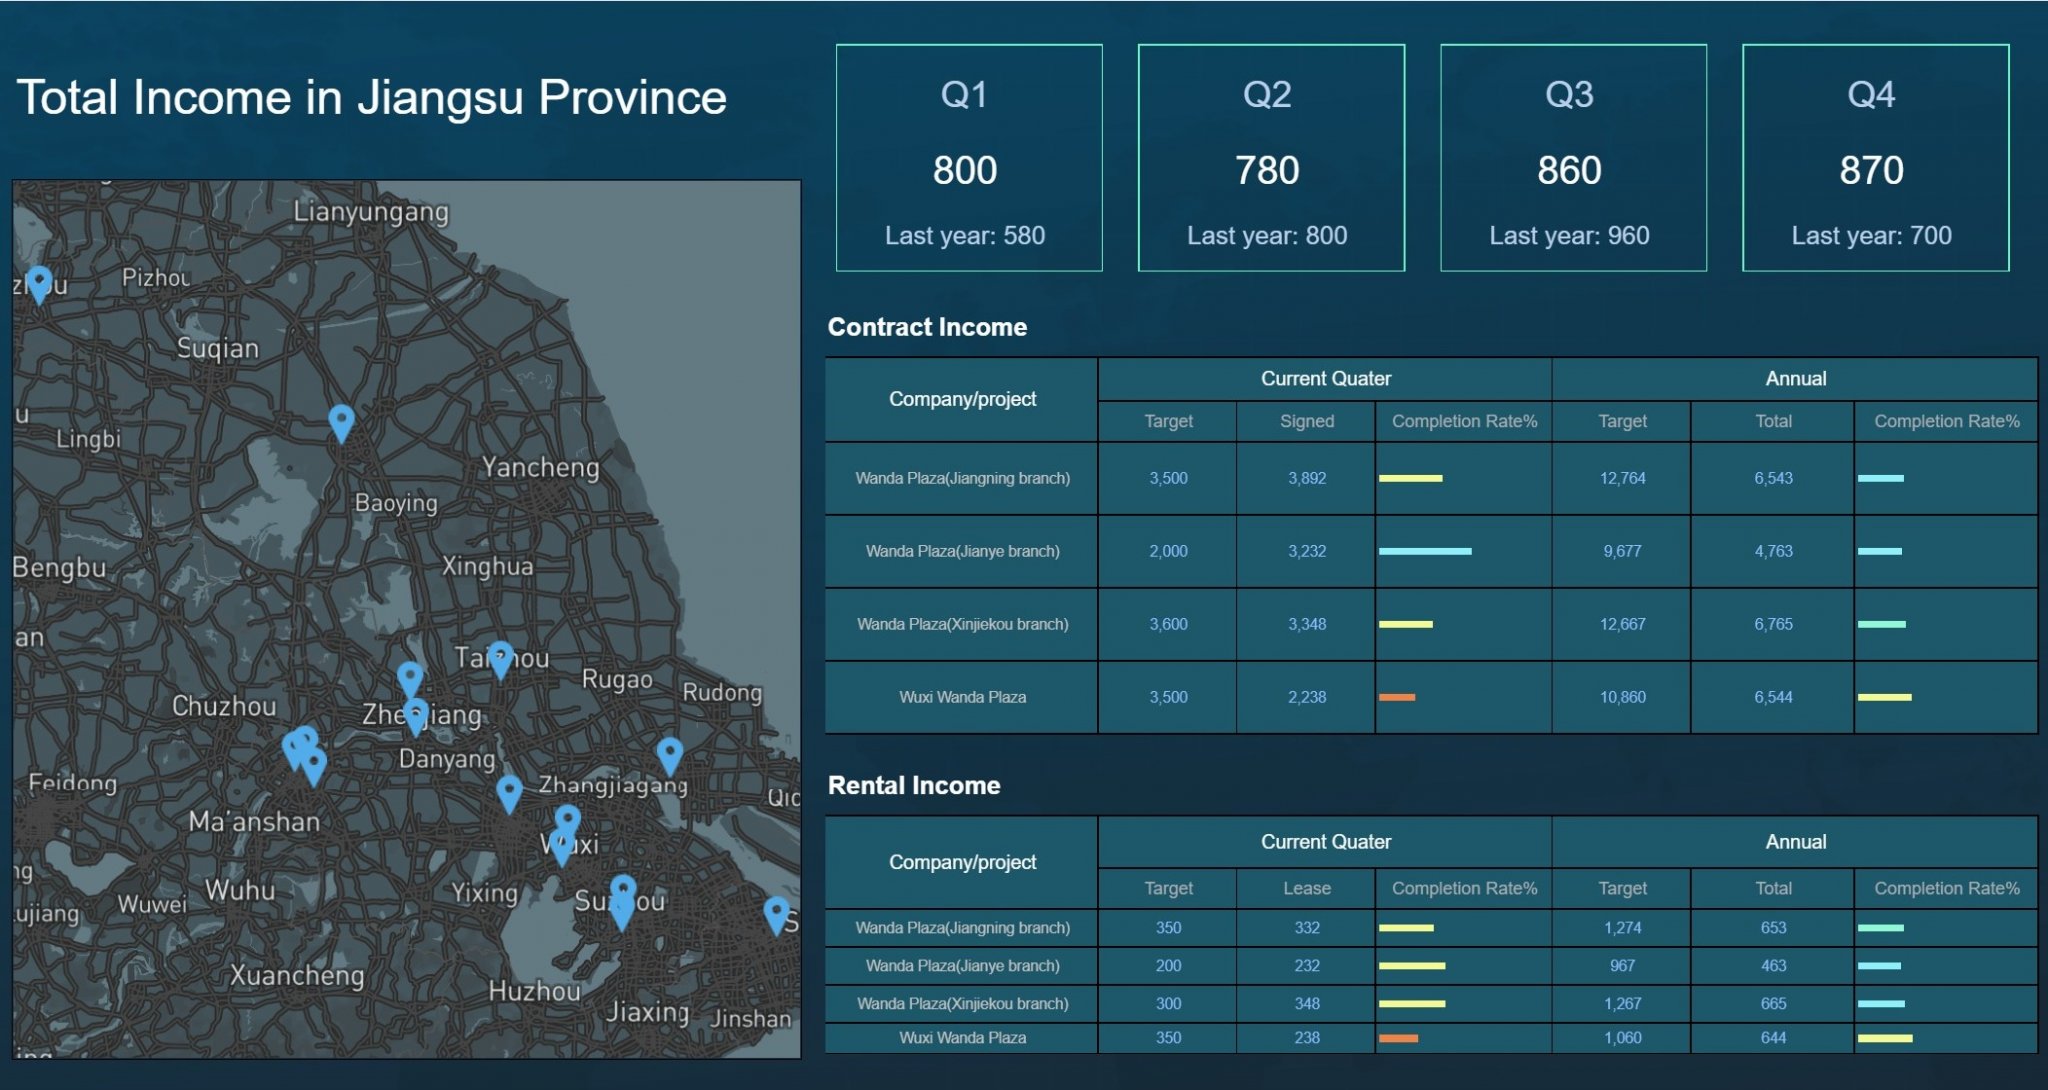Open the Q3 summary card
The image size is (2048, 1090).
click(x=1572, y=158)
